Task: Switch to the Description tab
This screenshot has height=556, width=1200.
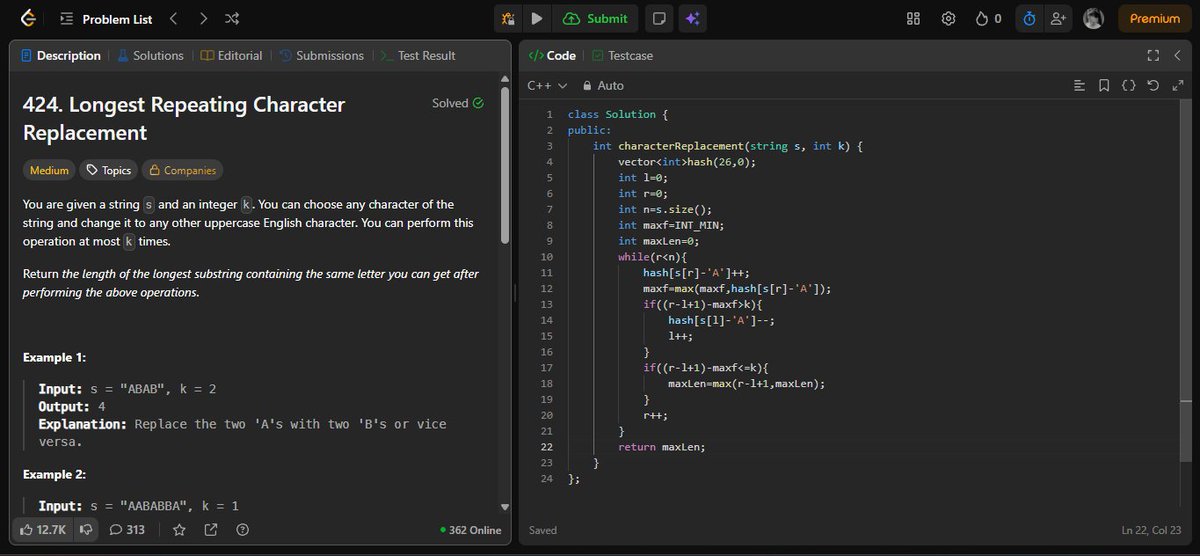Action: (61, 56)
